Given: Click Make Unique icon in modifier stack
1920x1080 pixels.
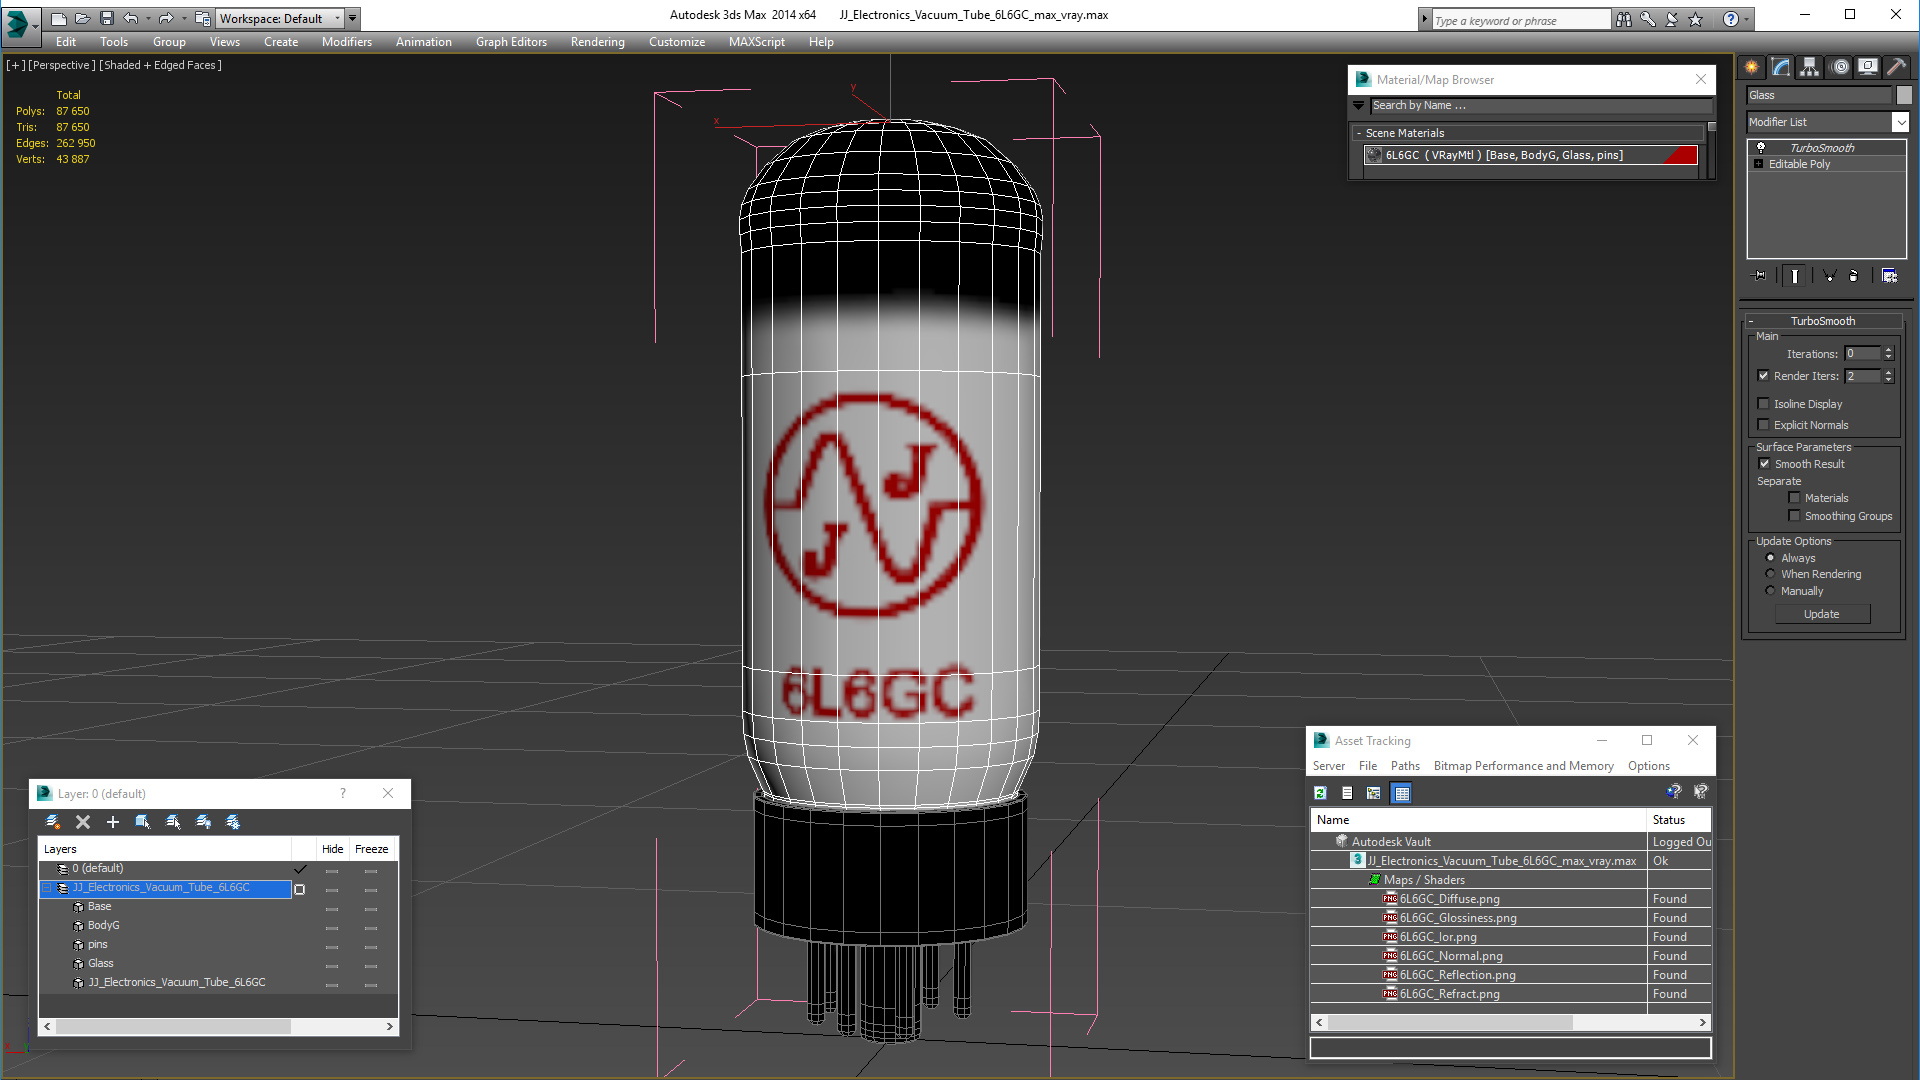Looking at the screenshot, I should point(1829,276).
